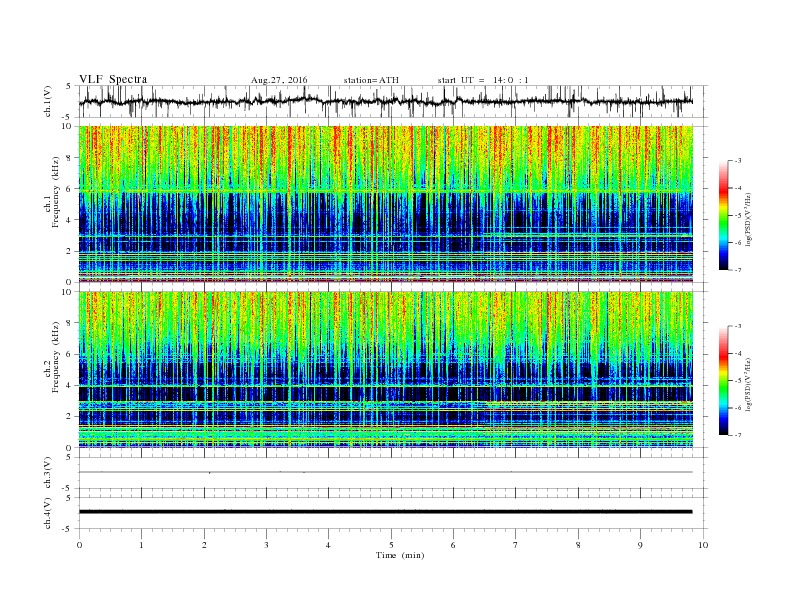
Task: Click the "1" minute tick label
Action: click(x=141, y=545)
